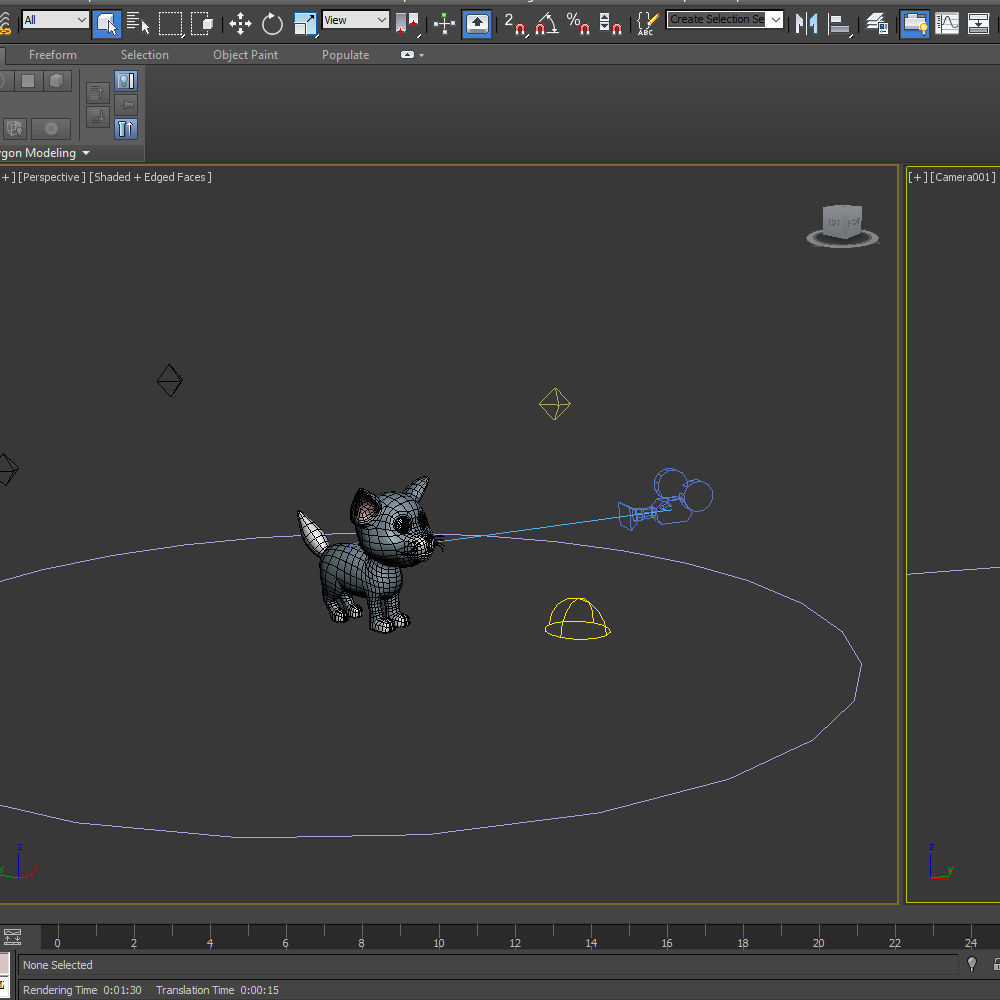
Task: Open the Schematic View
Action: [x=978, y=24]
